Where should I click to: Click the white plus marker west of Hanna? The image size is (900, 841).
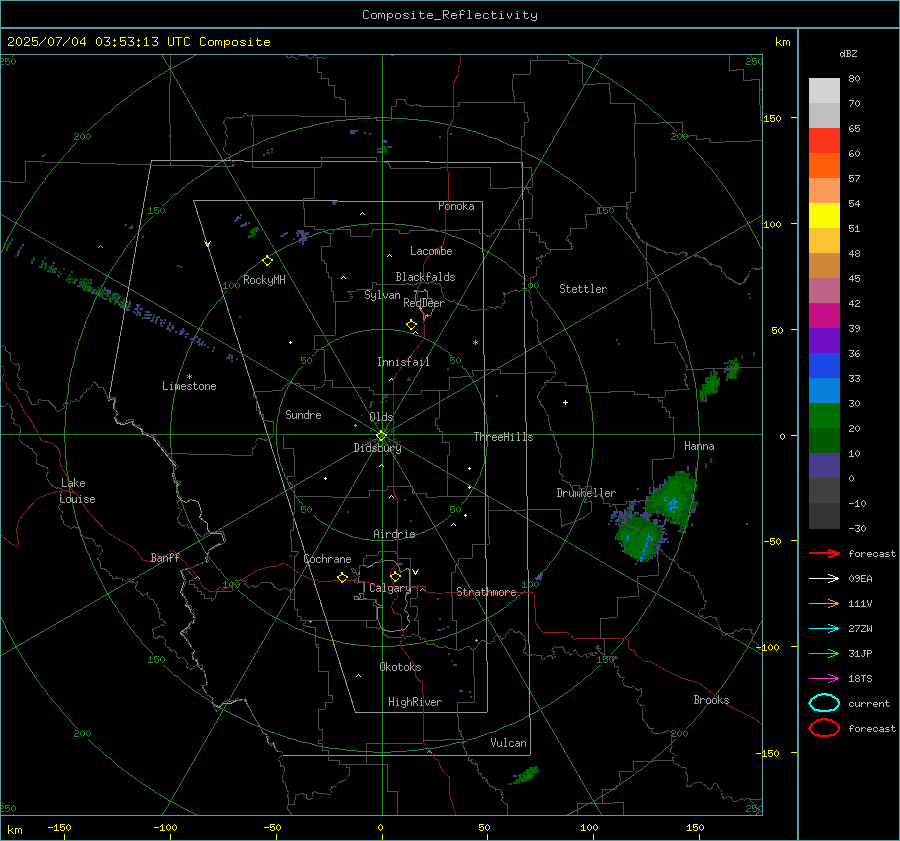(x=565, y=402)
